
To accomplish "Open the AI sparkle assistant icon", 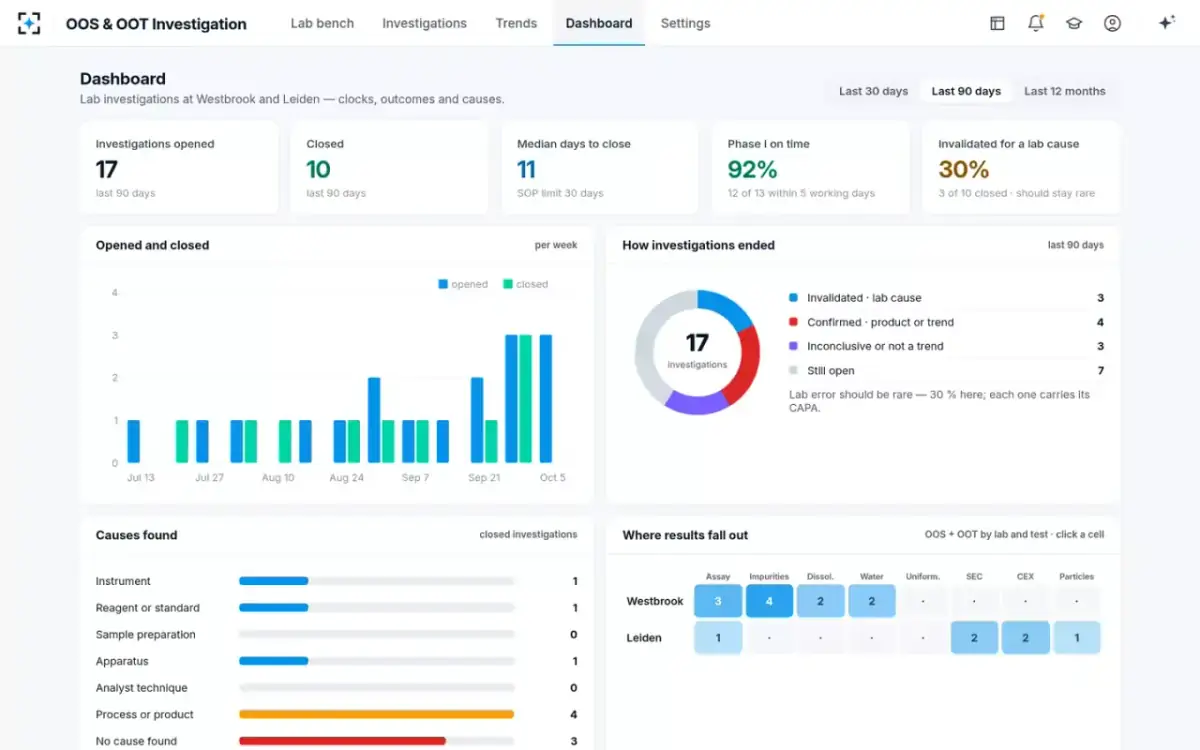I will point(1166,23).
